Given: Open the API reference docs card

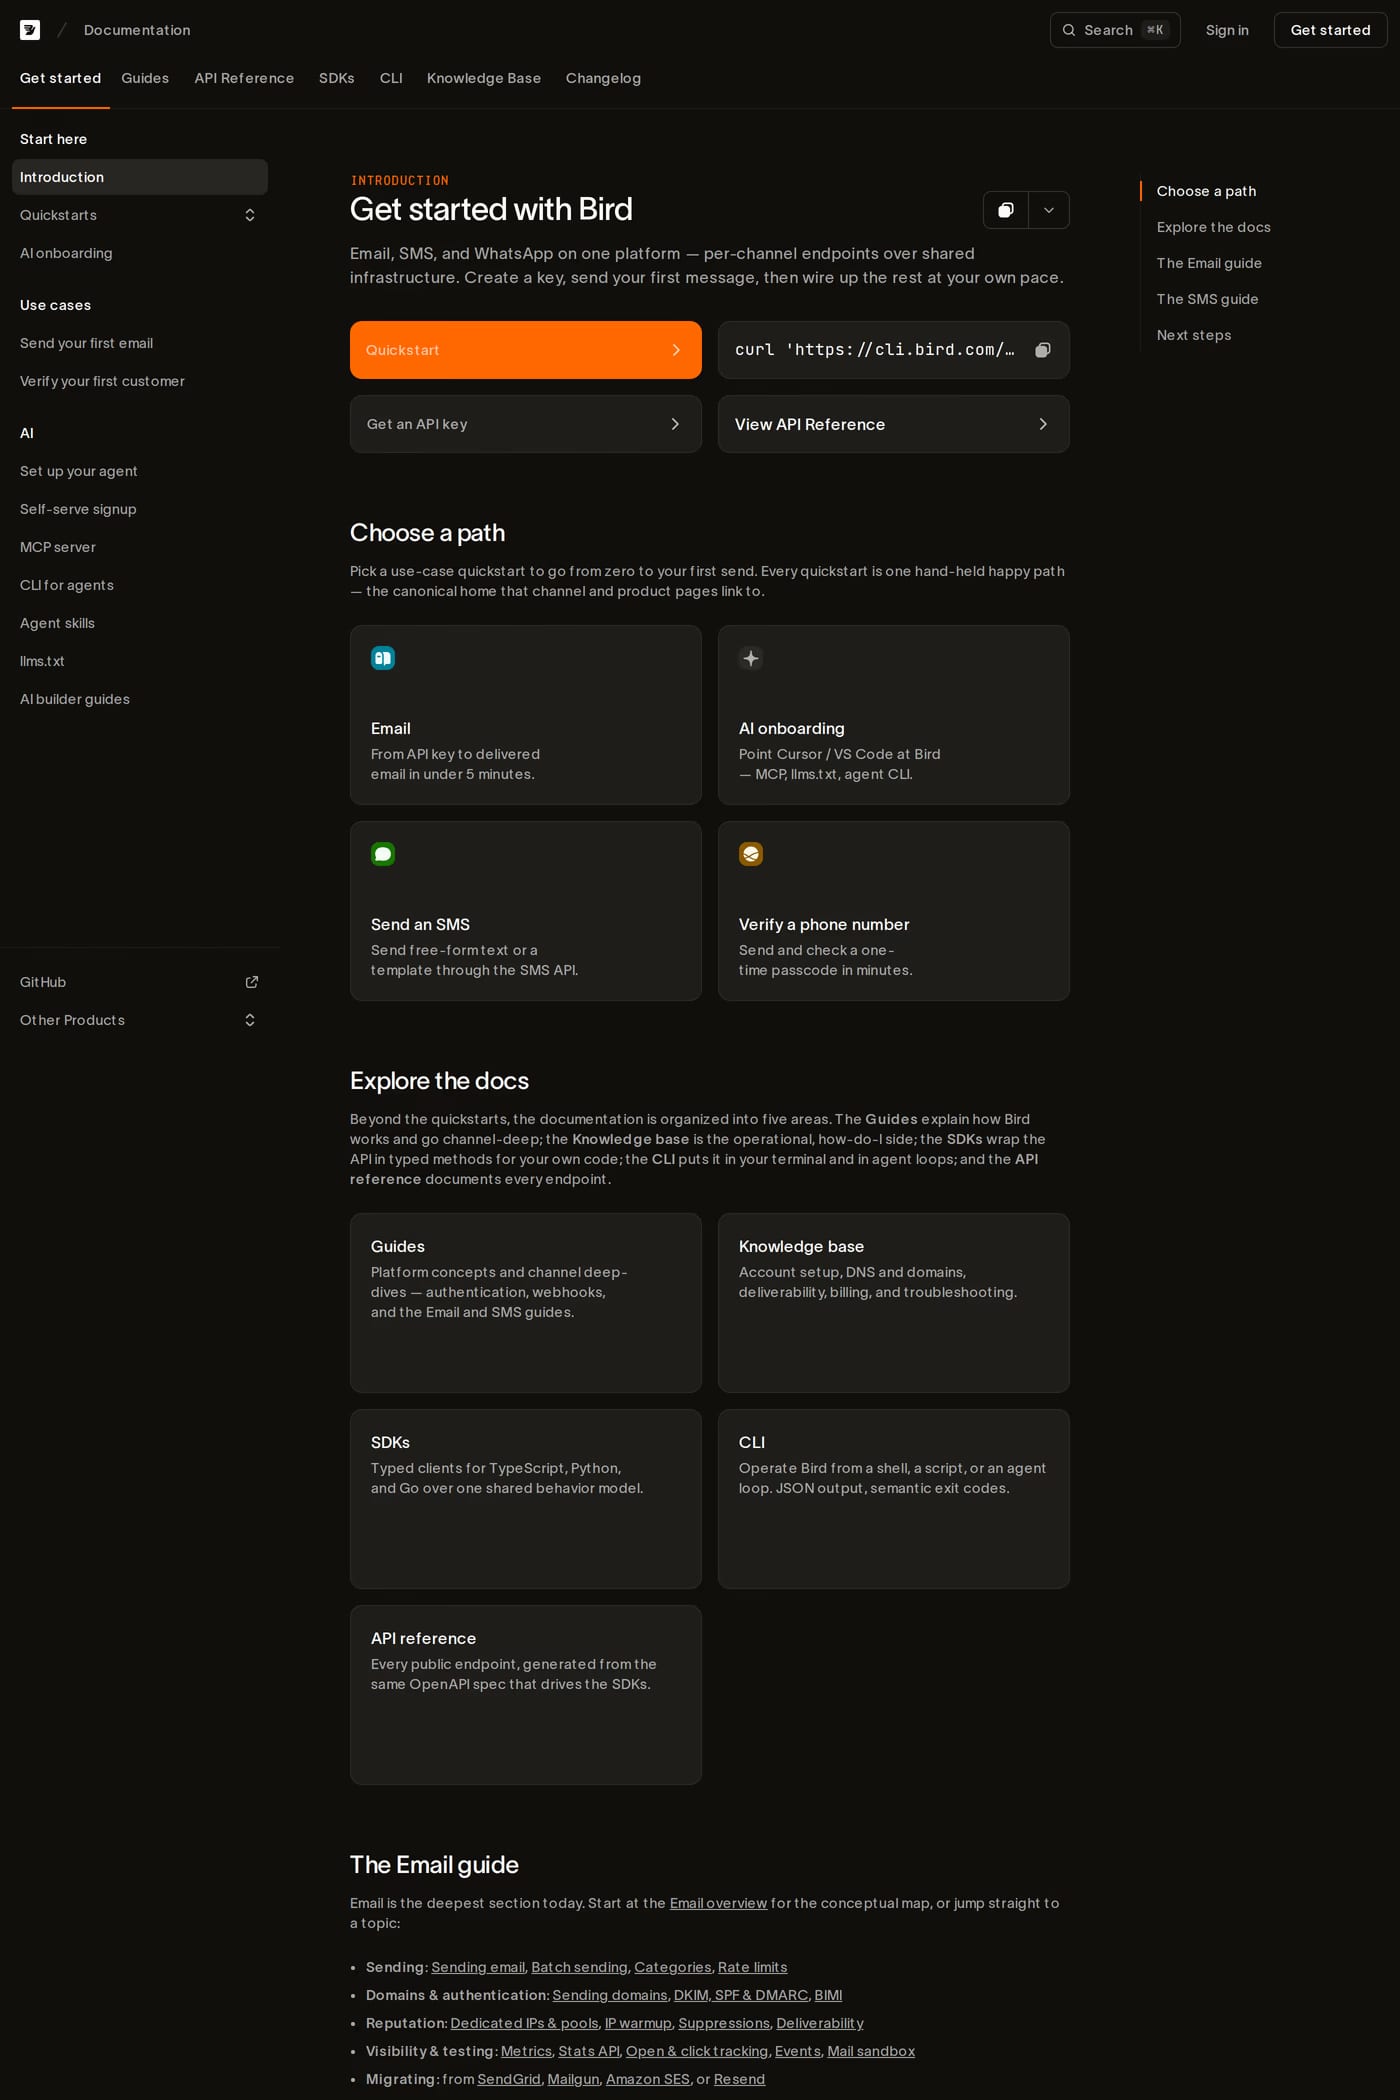Looking at the screenshot, I should coord(526,1695).
